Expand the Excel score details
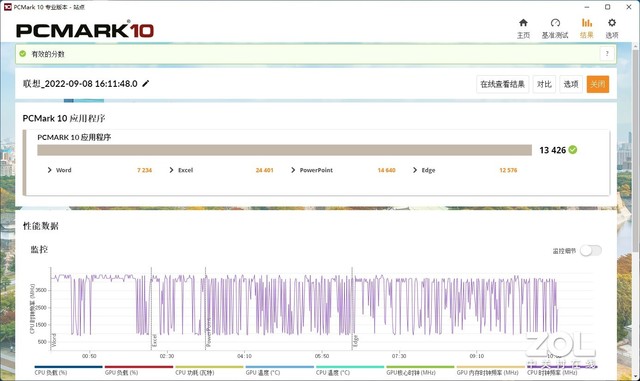This screenshot has width=640, height=381. pos(171,170)
